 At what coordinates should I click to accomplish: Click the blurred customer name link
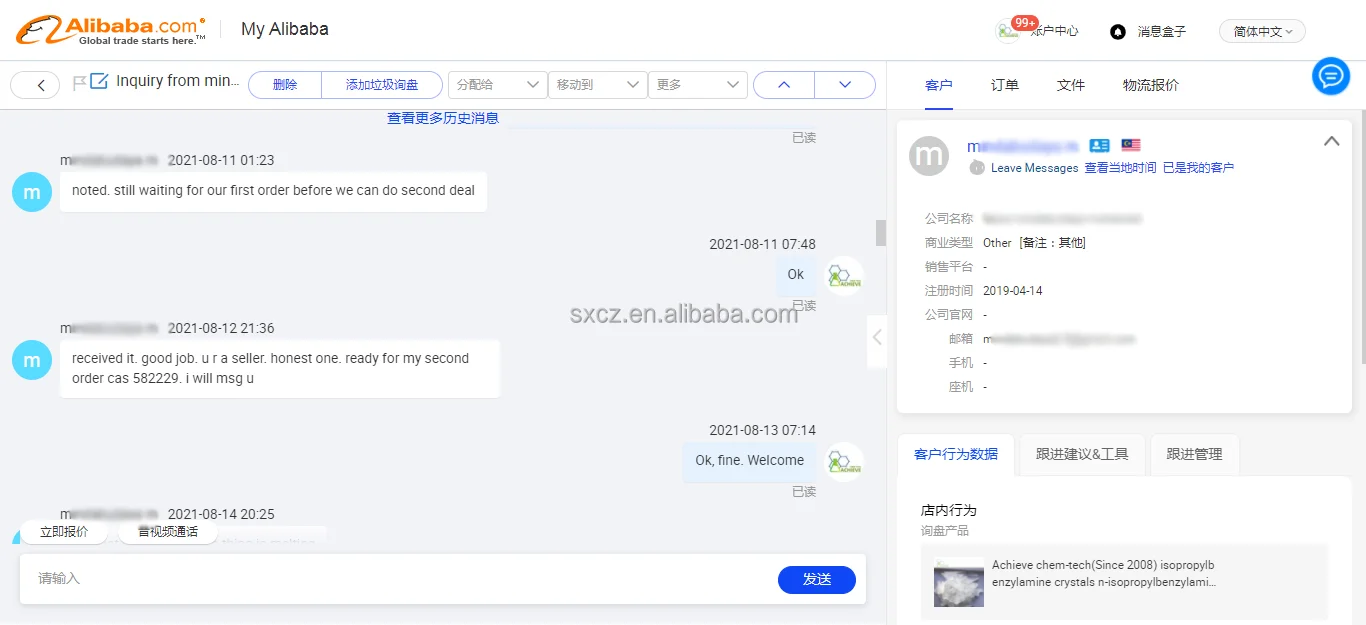click(x=1022, y=146)
